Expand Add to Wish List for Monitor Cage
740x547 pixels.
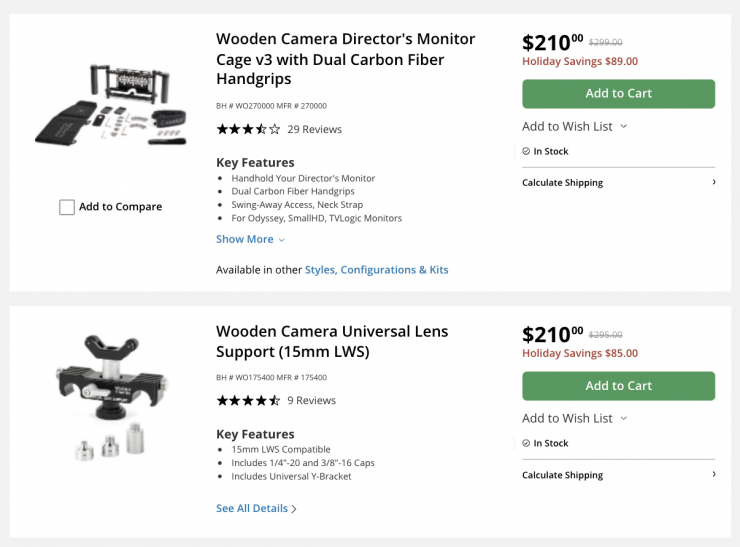click(x=574, y=127)
